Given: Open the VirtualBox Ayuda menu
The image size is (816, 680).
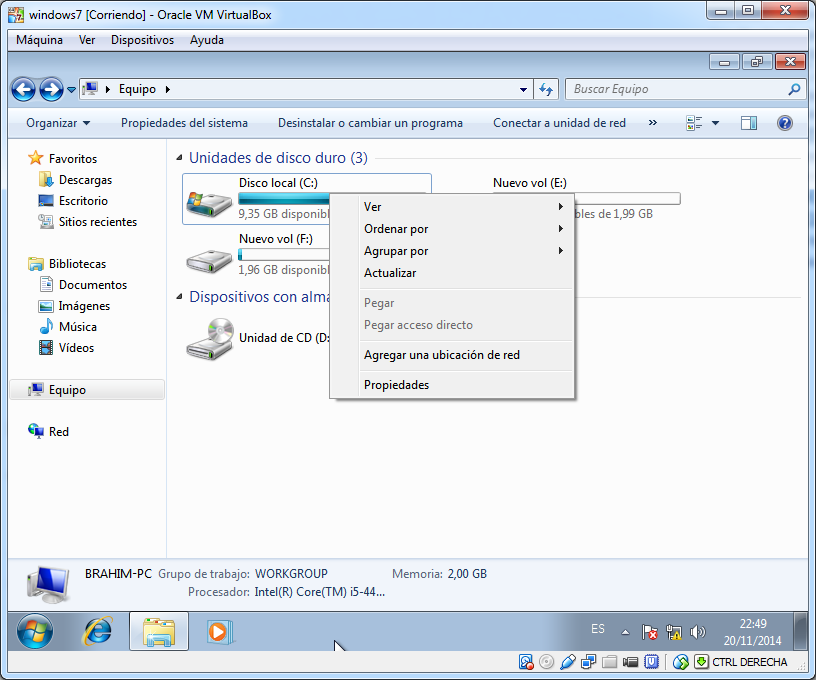Looking at the screenshot, I should (x=207, y=40).
